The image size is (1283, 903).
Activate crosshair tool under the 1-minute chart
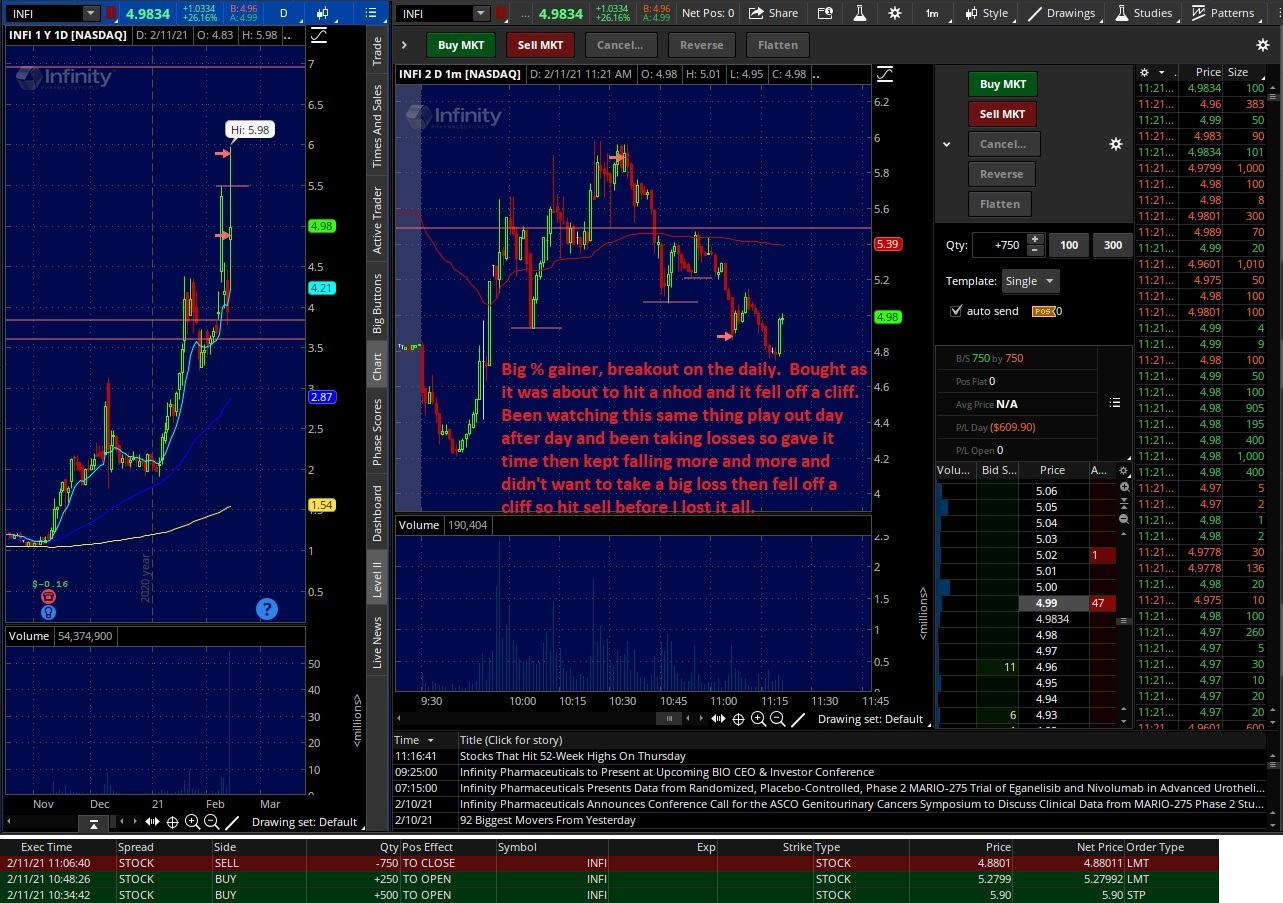click(x=738, y=719)
